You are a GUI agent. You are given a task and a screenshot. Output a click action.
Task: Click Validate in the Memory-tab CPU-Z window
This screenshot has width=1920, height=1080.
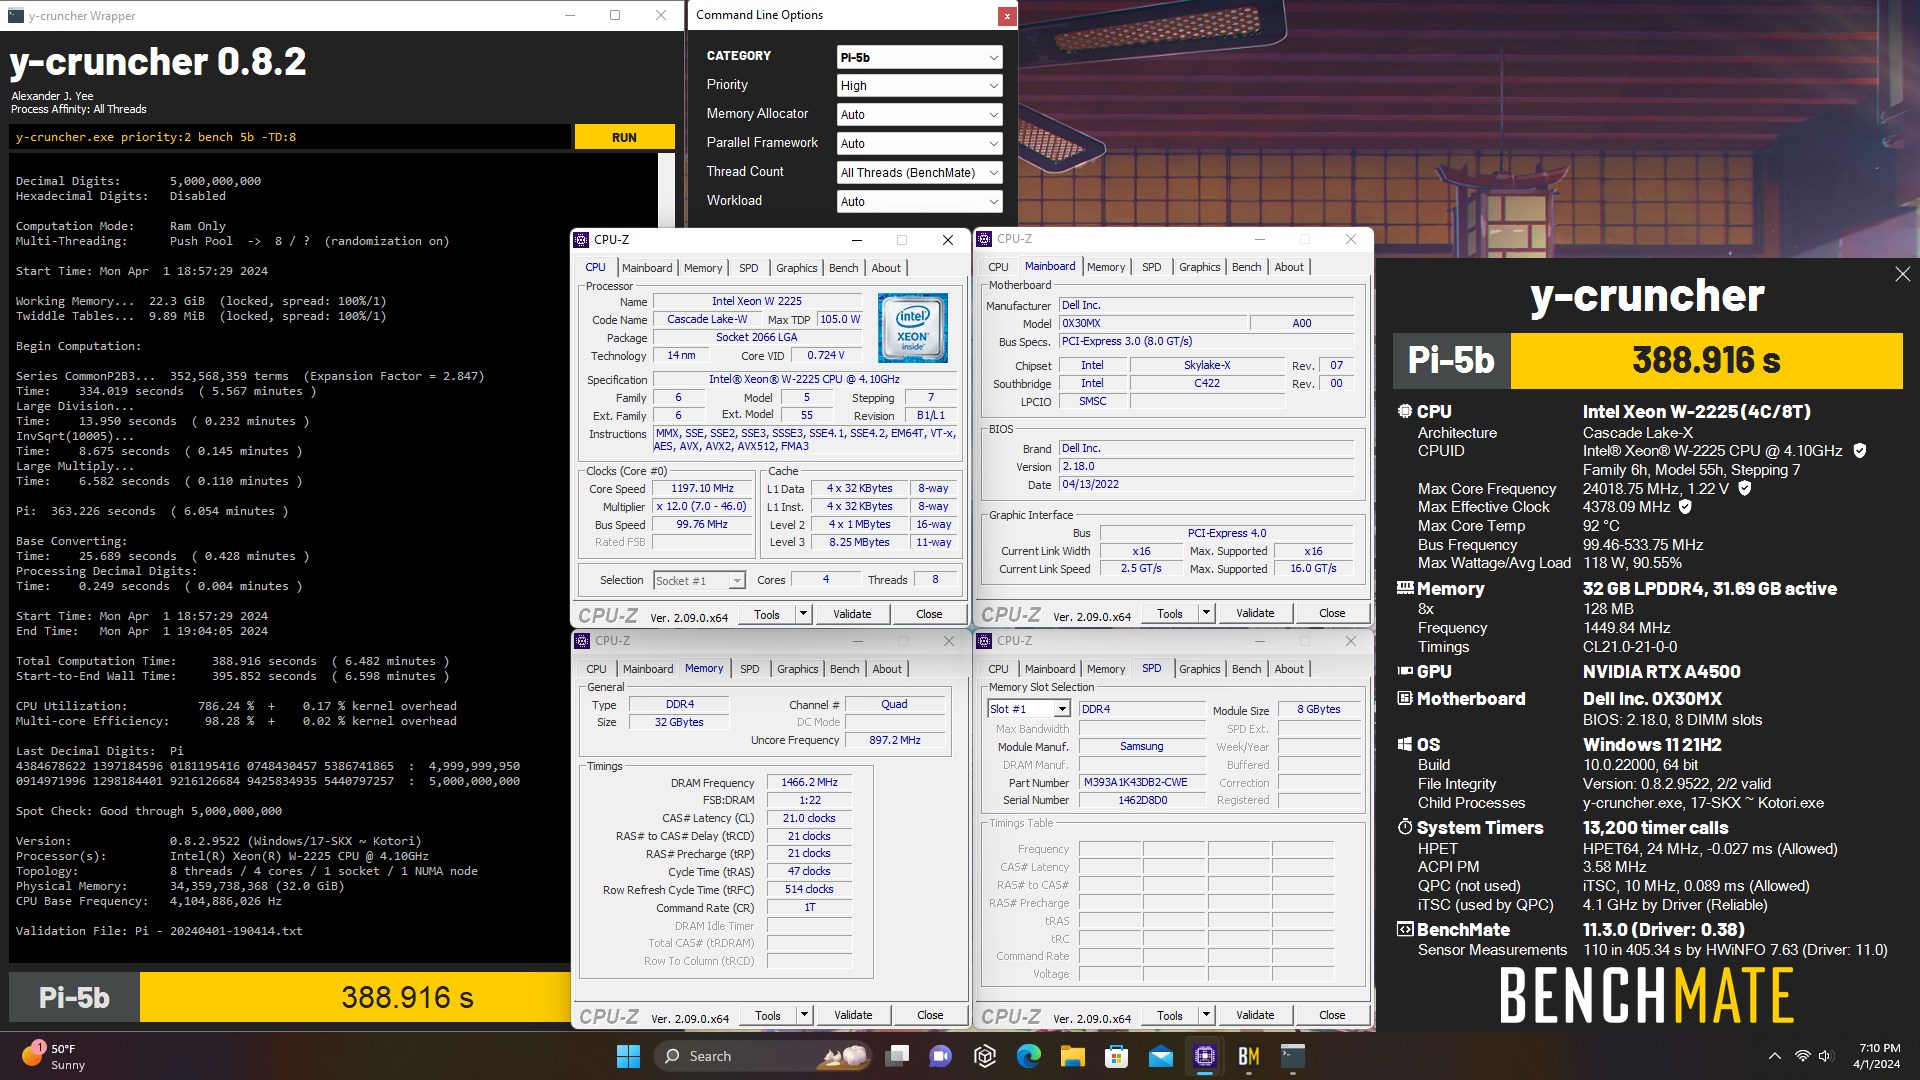tap(853, 1015)
